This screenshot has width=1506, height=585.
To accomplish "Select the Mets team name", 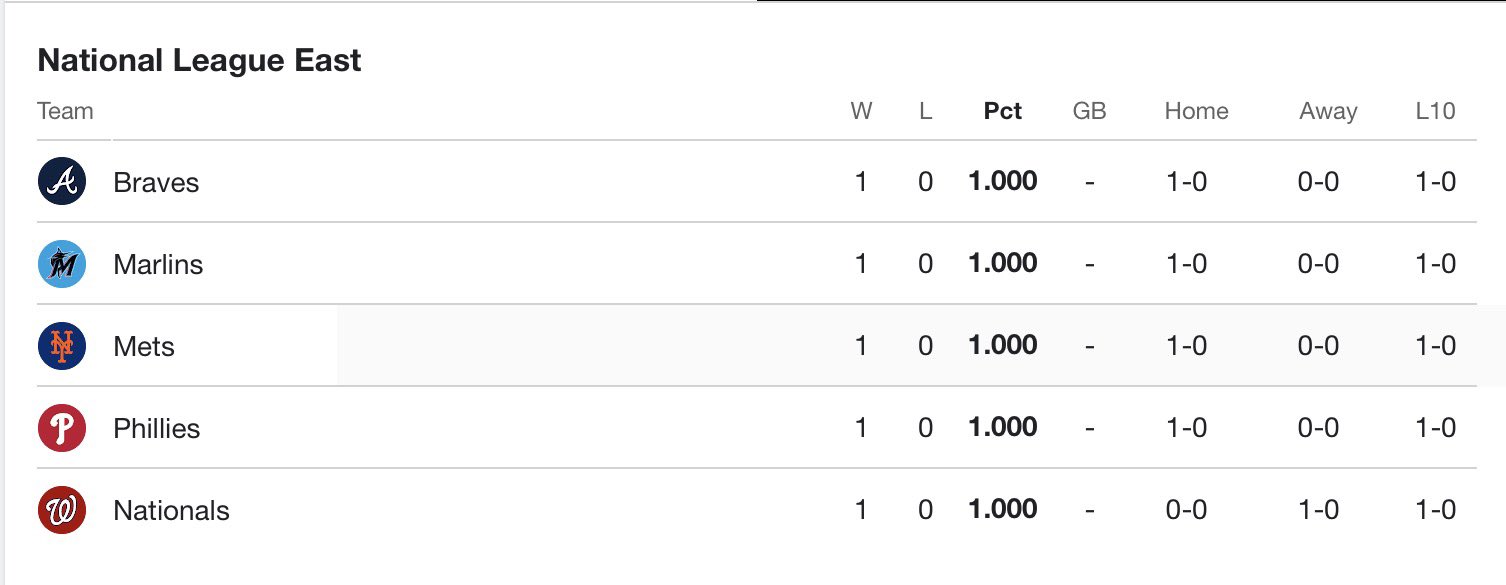I will tap(144, 347).
